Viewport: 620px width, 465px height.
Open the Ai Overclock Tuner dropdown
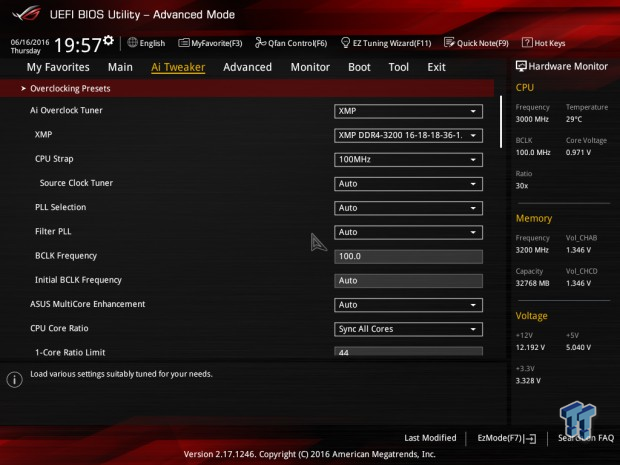(x=408, y=111)
